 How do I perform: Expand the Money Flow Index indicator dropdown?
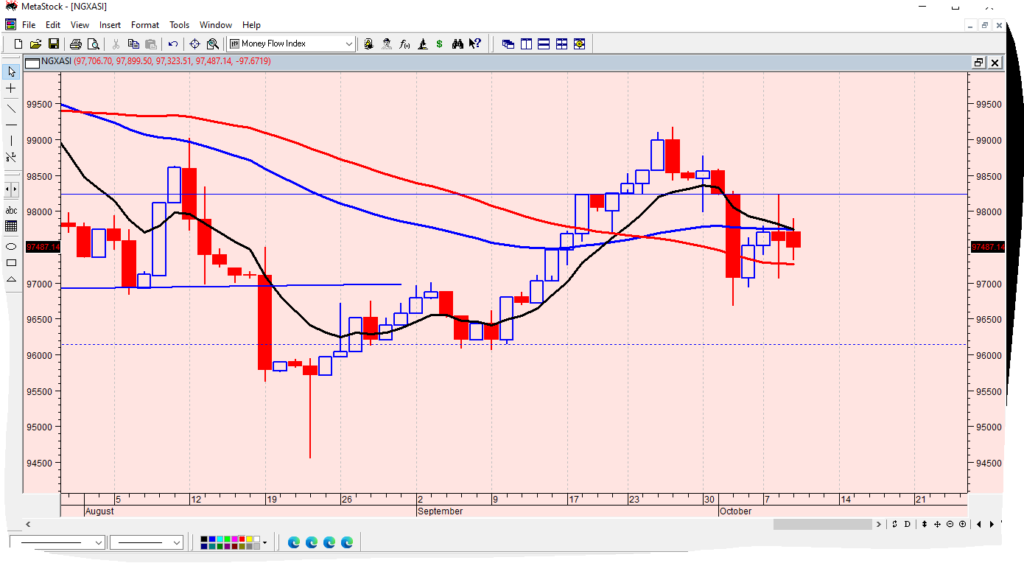coord(349,44)
